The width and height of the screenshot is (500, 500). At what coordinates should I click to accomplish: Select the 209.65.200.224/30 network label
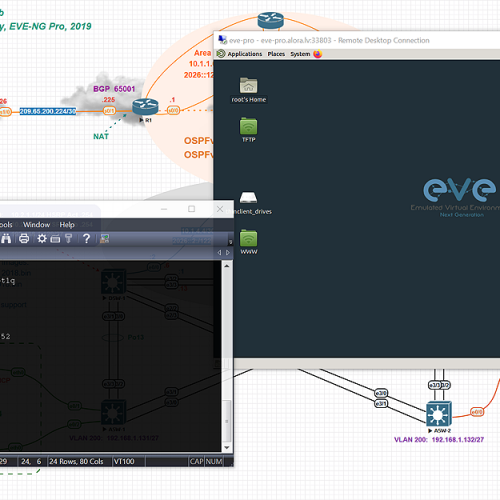point(48,111)
